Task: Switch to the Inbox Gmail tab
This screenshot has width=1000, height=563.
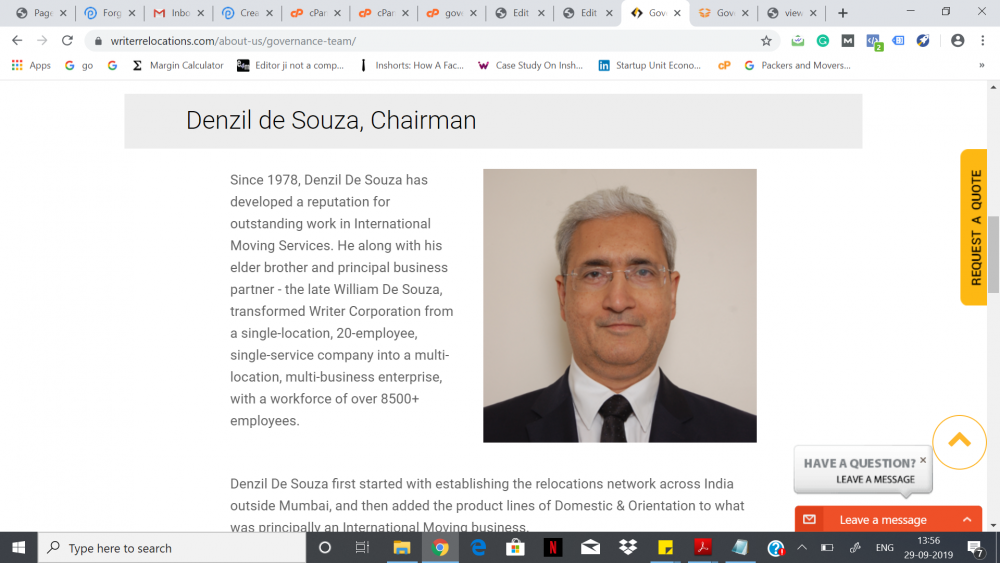Action: [x=173, y=13]
